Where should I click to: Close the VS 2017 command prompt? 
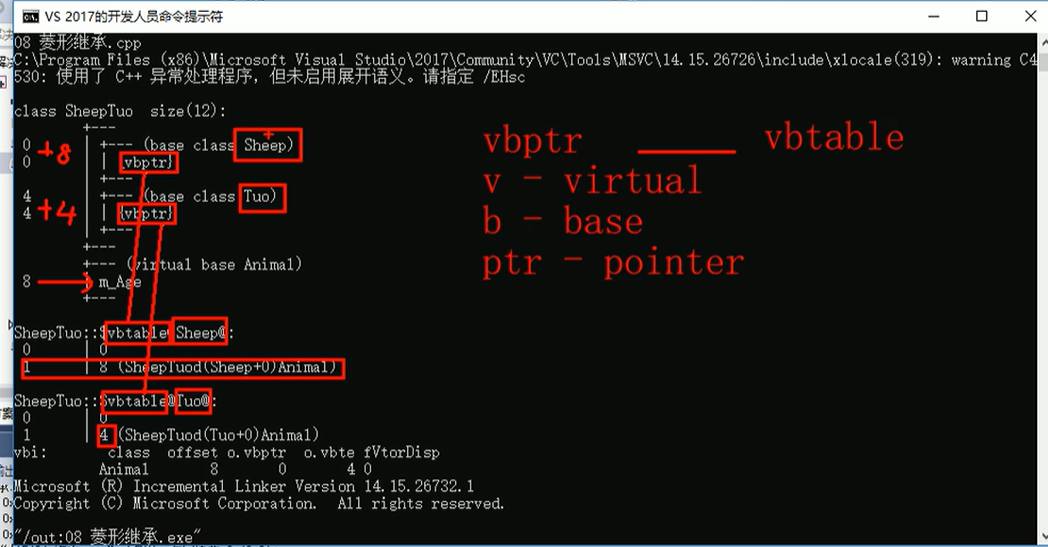pos(1030,16)
